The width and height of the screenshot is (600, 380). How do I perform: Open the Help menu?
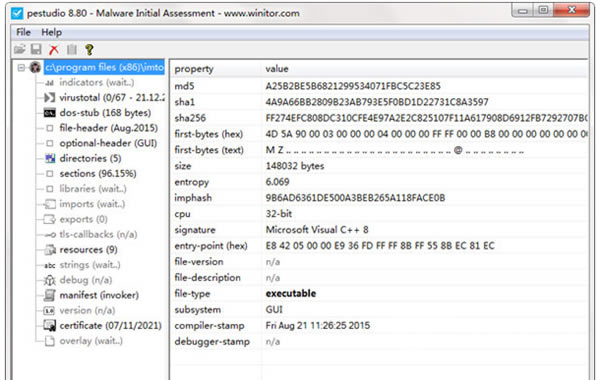click(x=51, y=33)
